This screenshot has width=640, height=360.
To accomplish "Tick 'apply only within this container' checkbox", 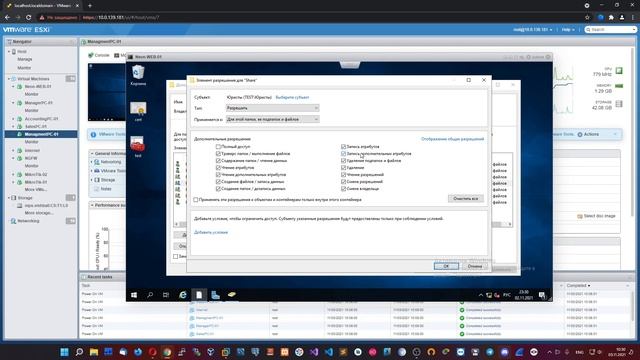I will click(196, 200).
